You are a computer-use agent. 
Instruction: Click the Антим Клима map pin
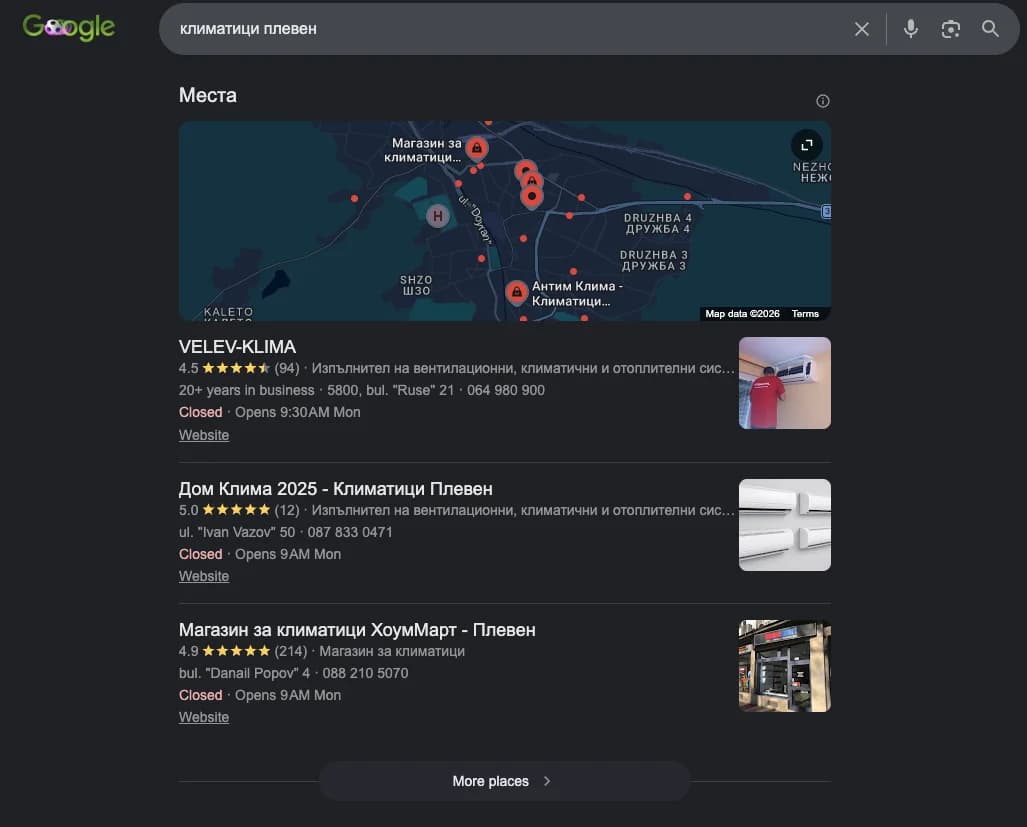pyautogui.click(x=517, y=292)
